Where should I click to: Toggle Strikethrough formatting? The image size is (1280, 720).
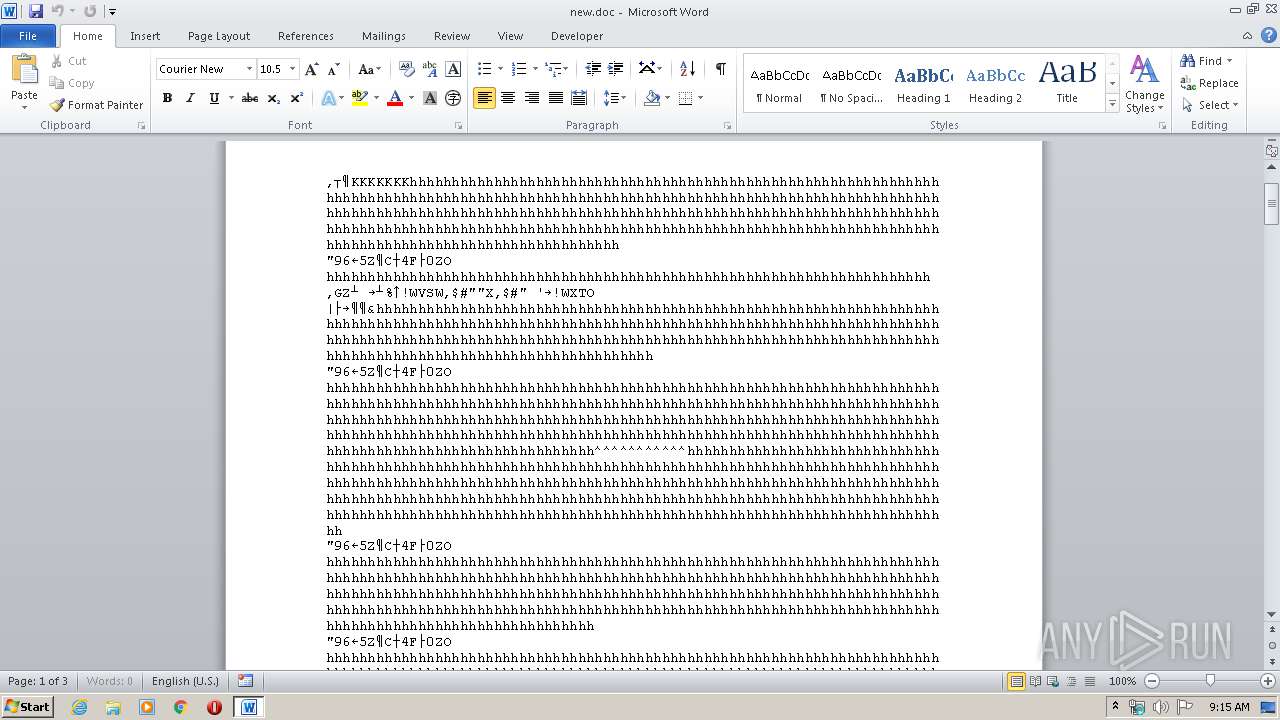250,98
